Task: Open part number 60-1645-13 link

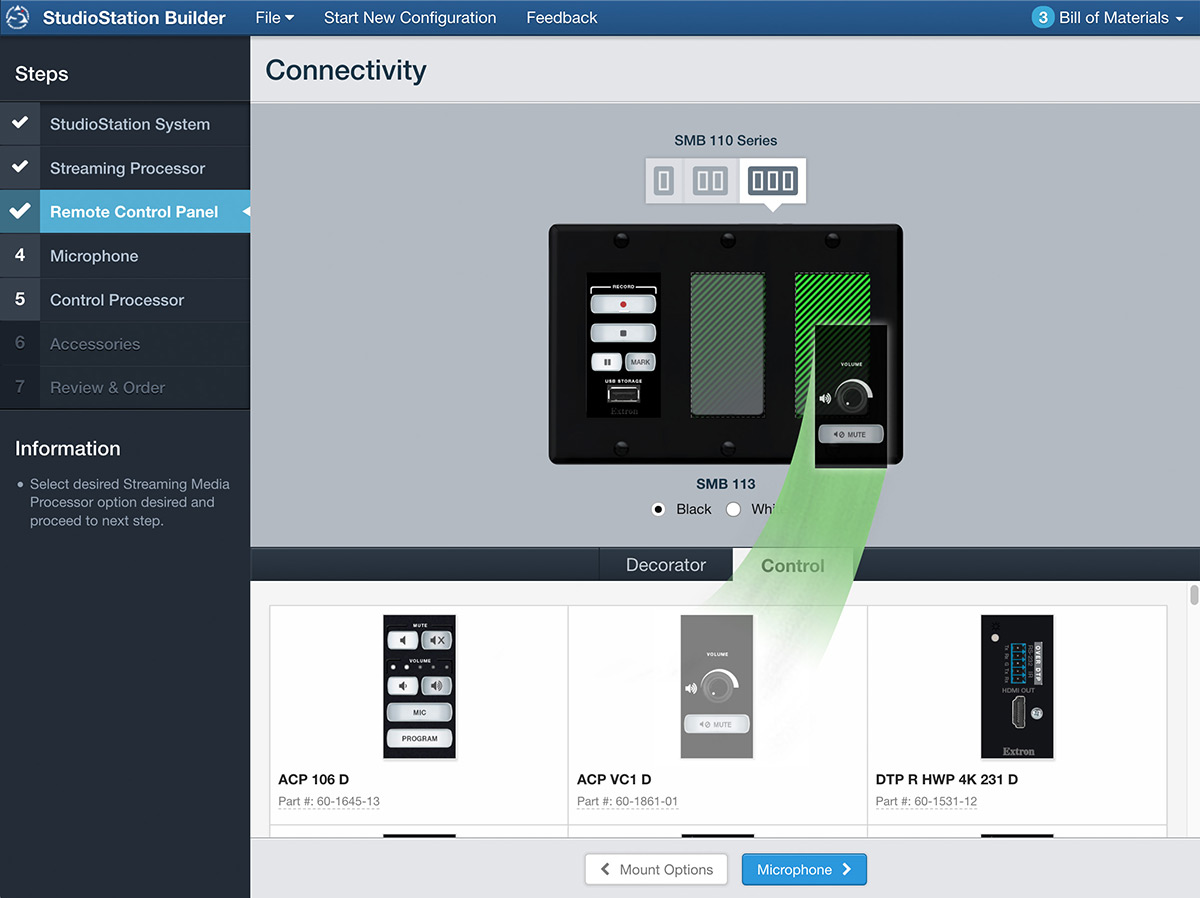Action: pyautogui.click(x=329, y=802)
